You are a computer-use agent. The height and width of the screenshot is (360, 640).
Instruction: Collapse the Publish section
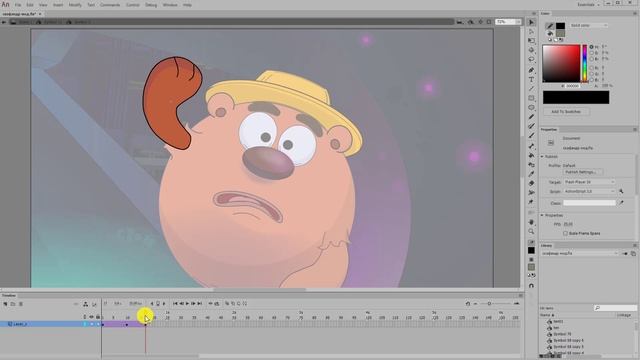coord(542,157)
